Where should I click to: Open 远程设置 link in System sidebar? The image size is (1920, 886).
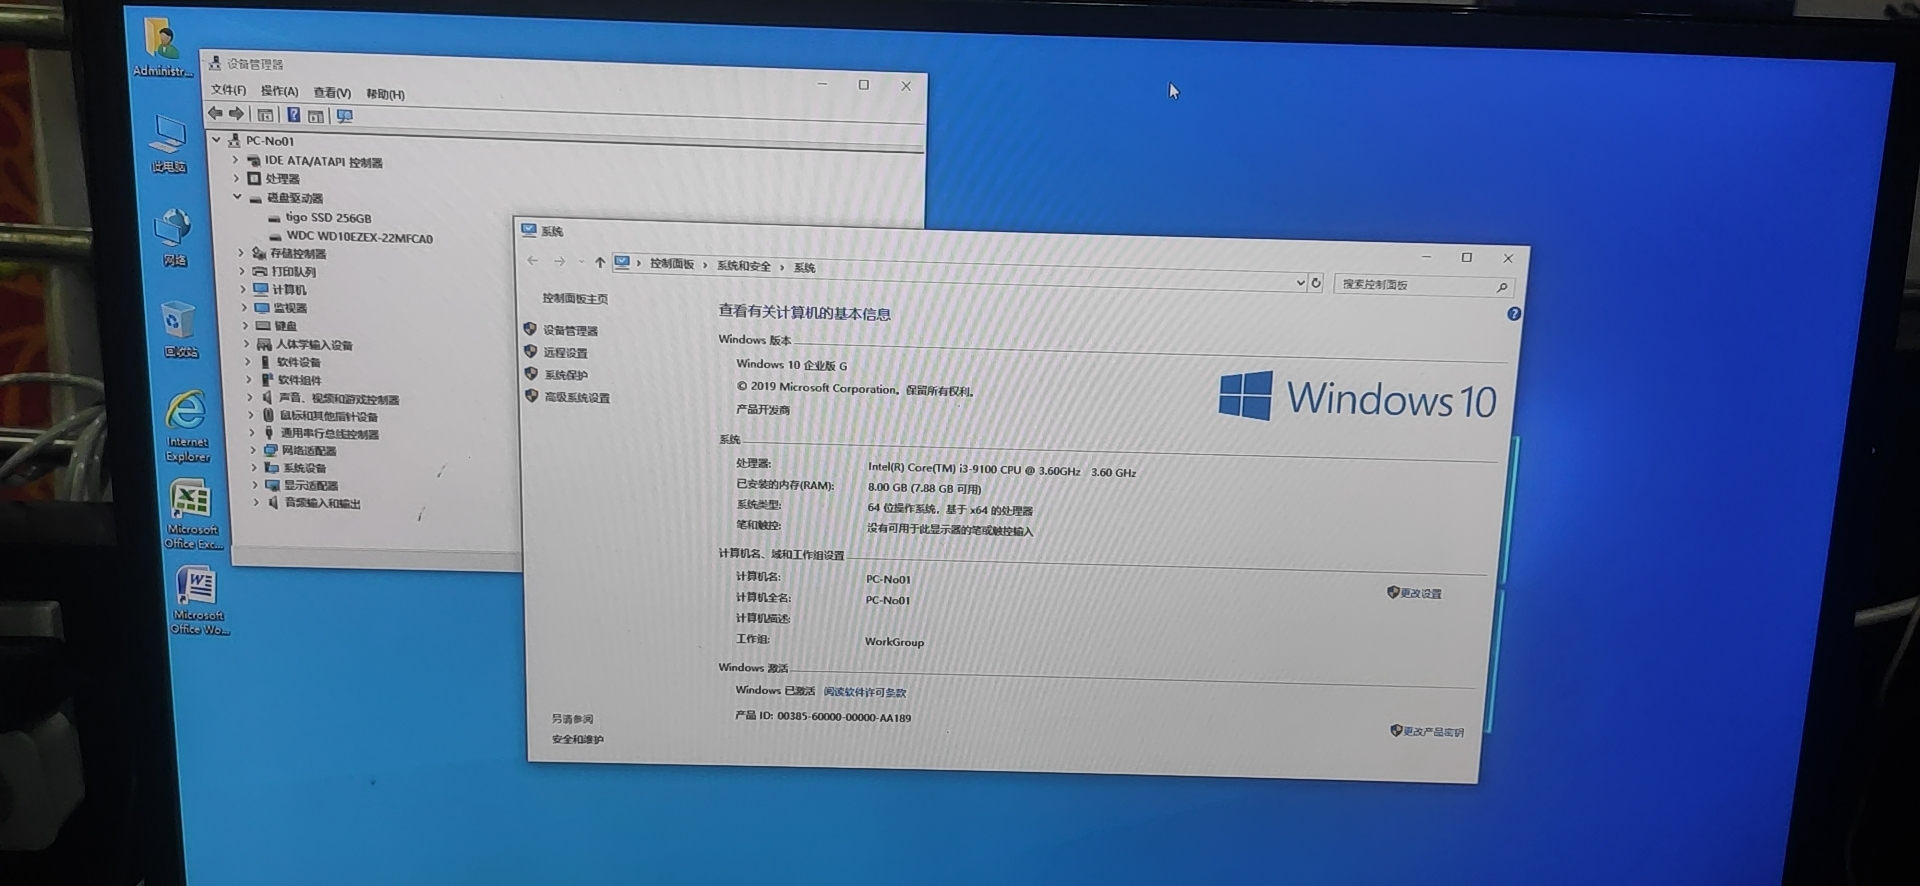point(566,352)
